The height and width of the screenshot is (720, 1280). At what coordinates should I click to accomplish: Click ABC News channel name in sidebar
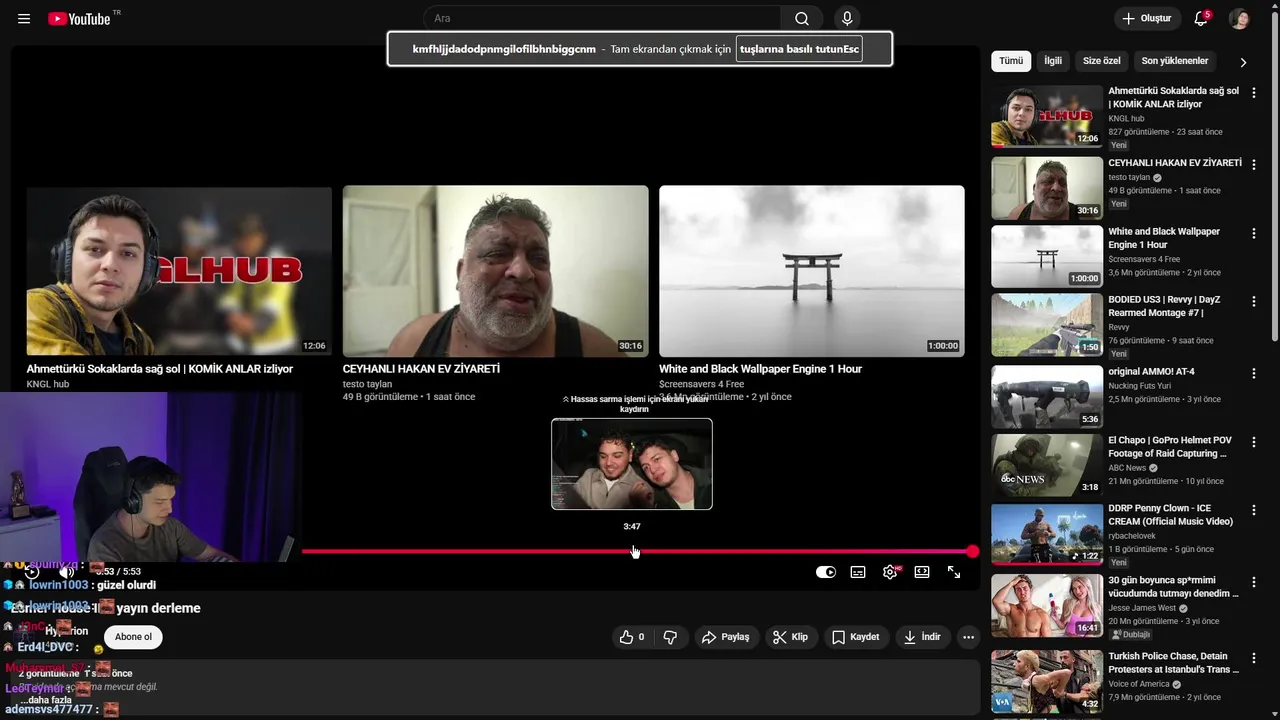(1127, 468)
